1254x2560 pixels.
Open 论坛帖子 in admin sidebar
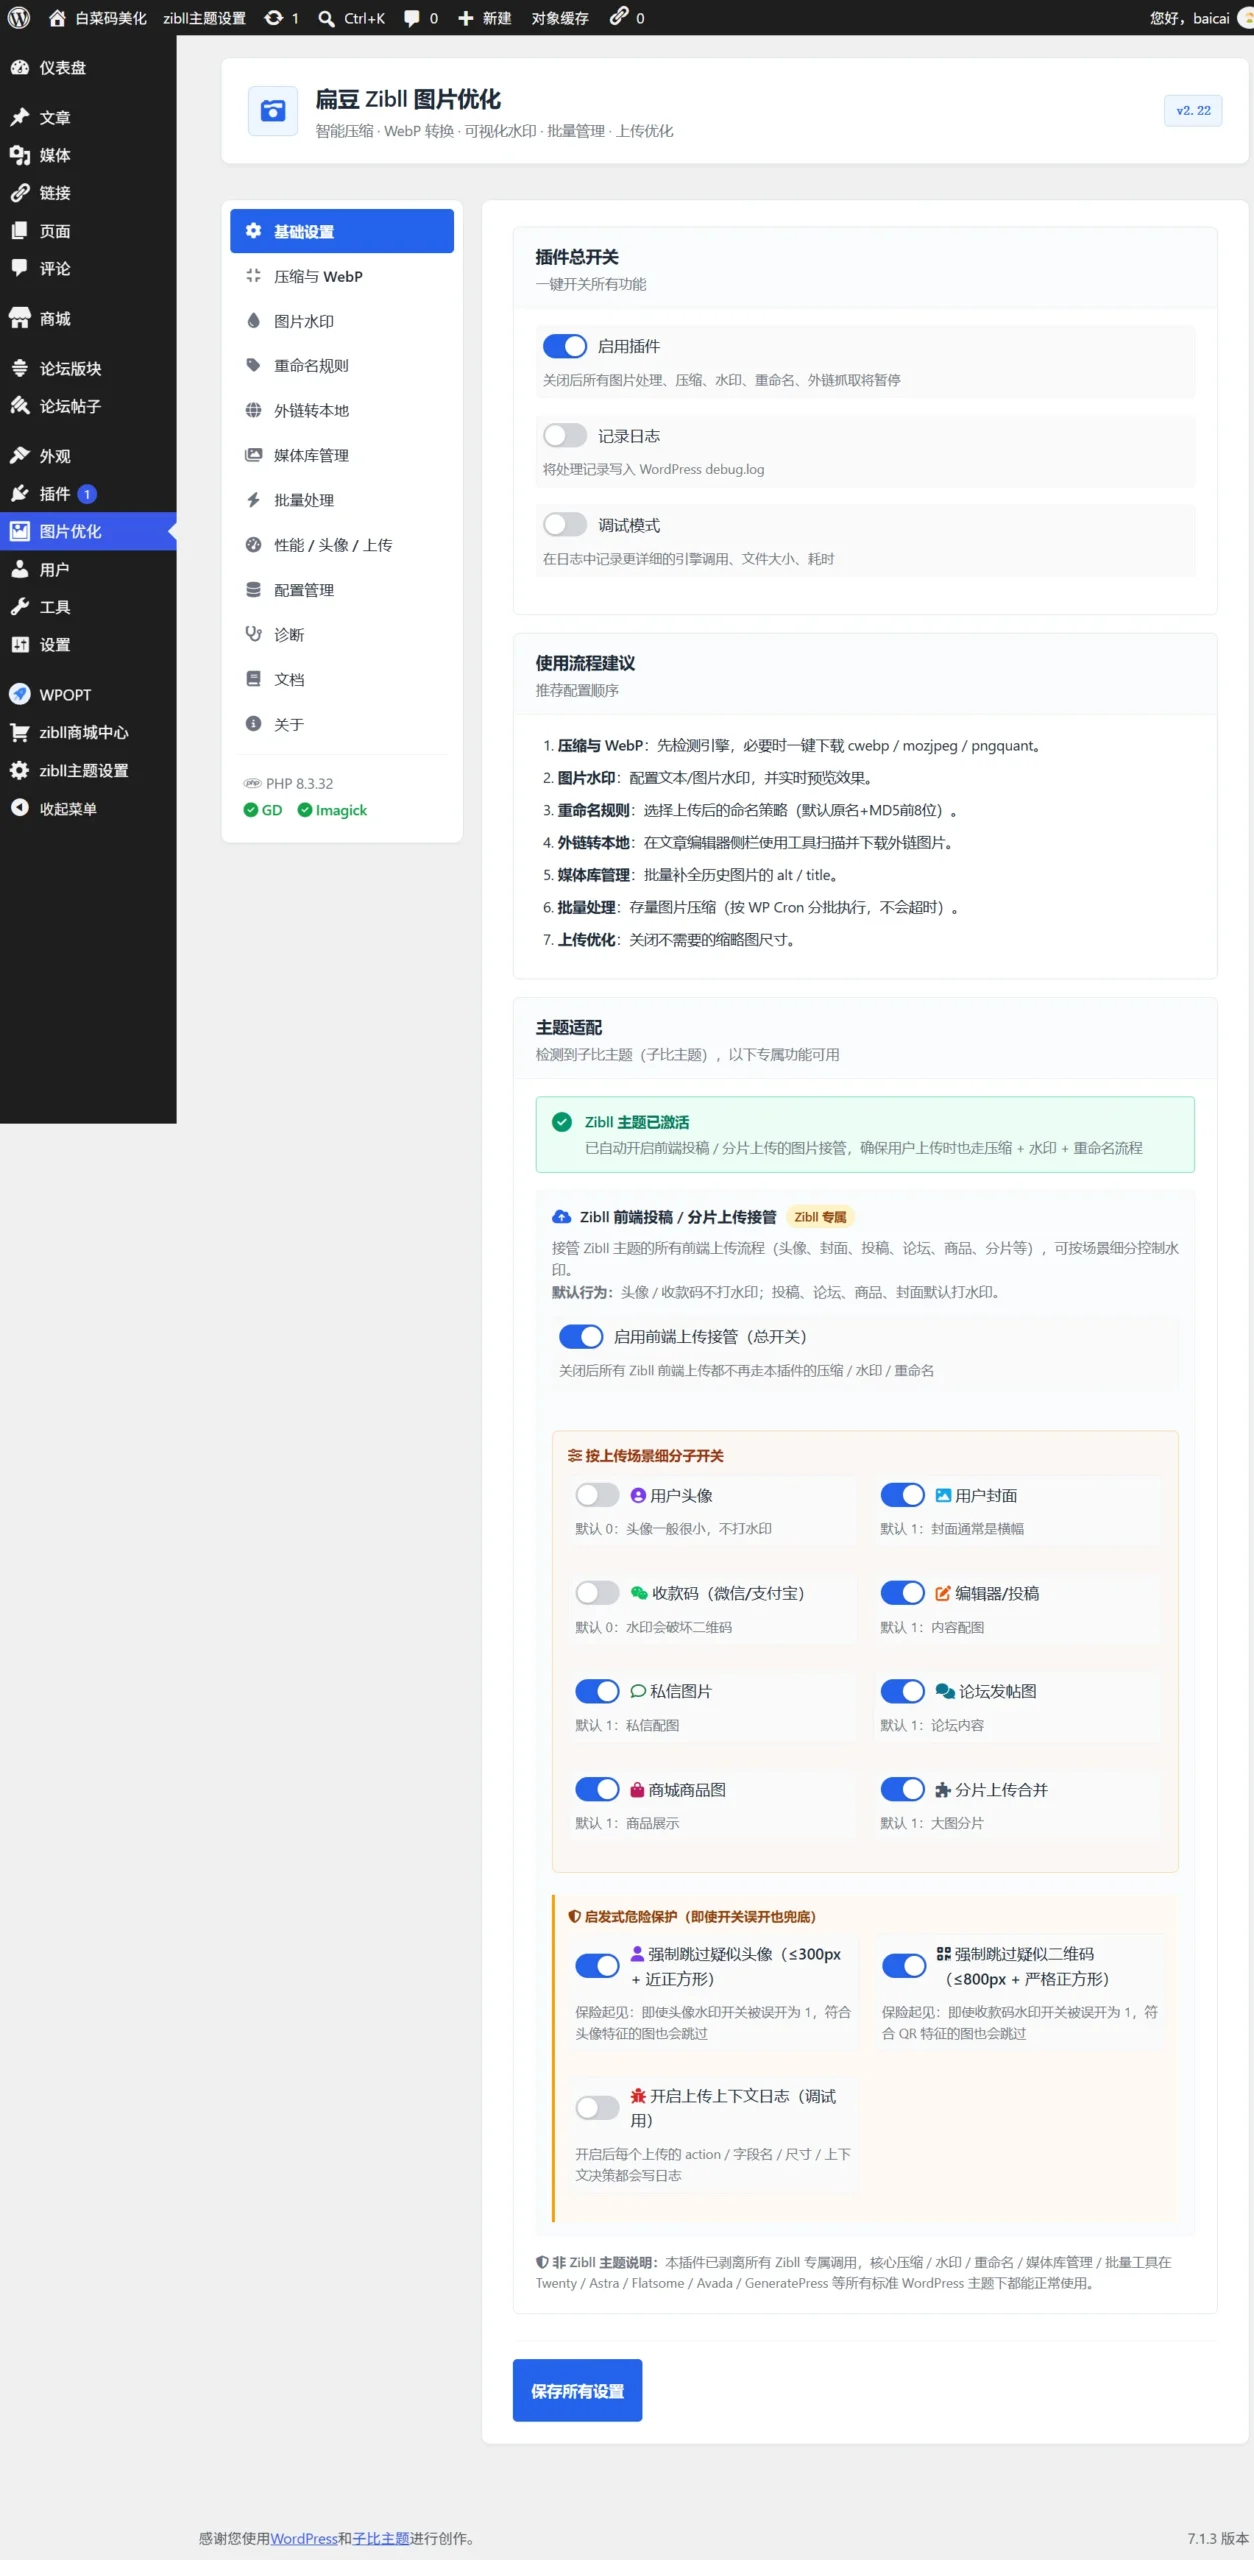tap(88, 406)
